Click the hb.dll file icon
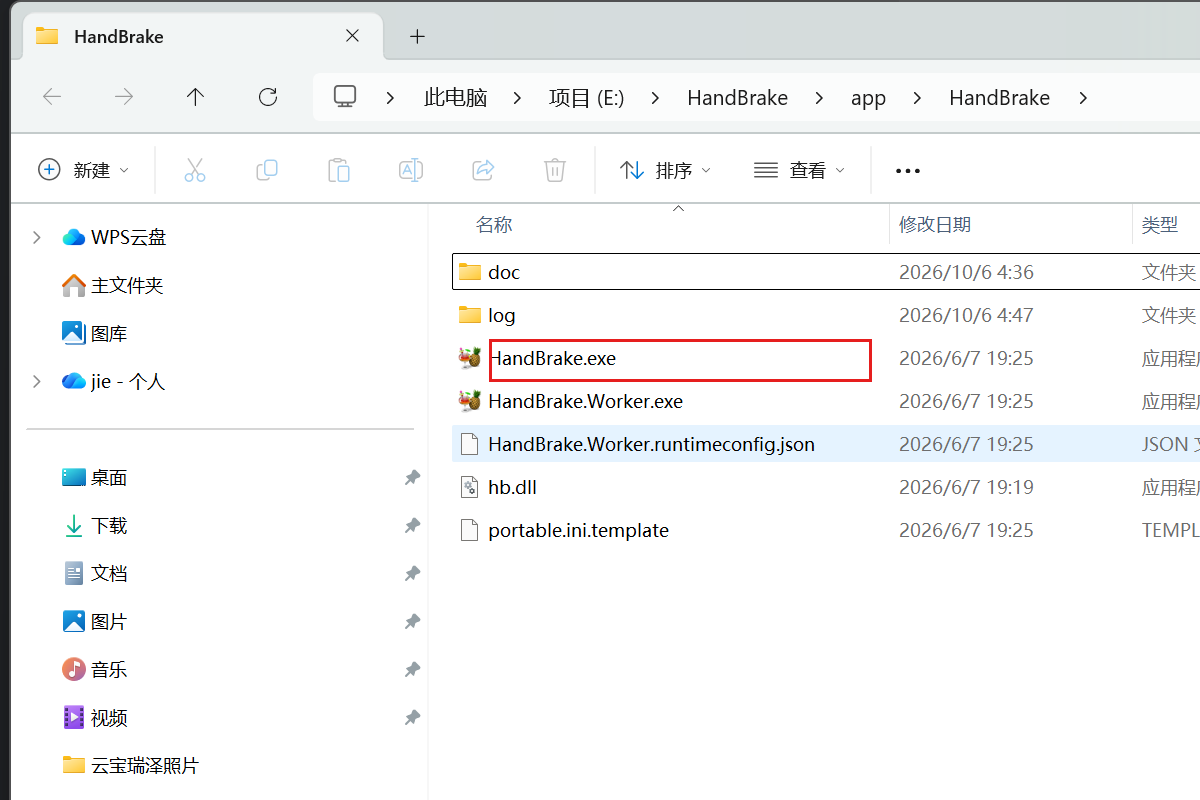This screenshot has width=1200, height=800. (x=470, y=487)
